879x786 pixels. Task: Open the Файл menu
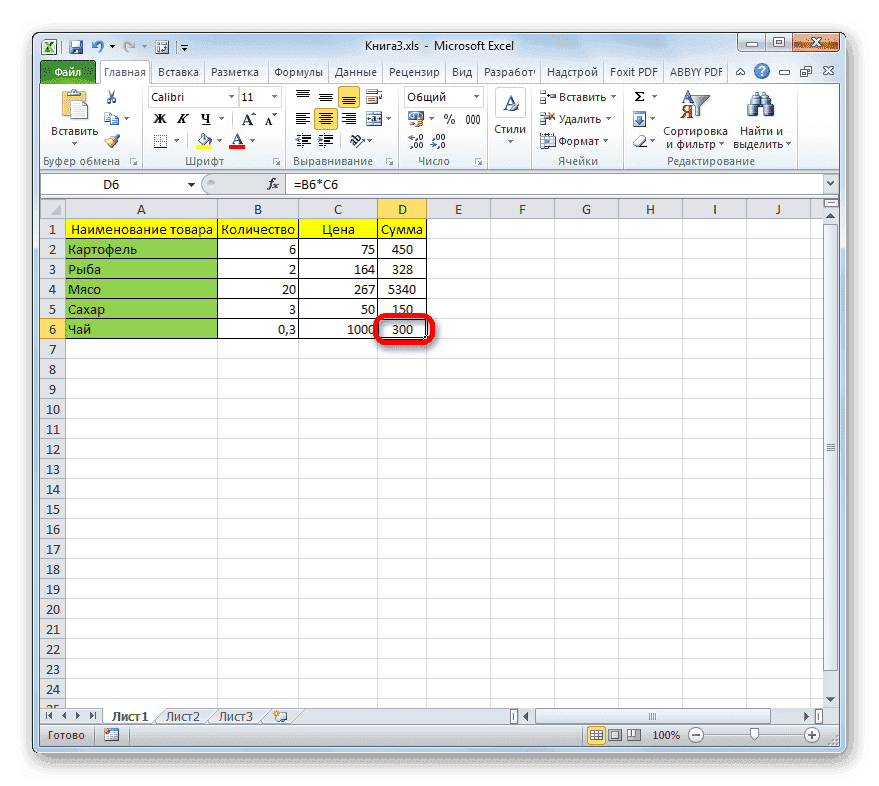69,71
